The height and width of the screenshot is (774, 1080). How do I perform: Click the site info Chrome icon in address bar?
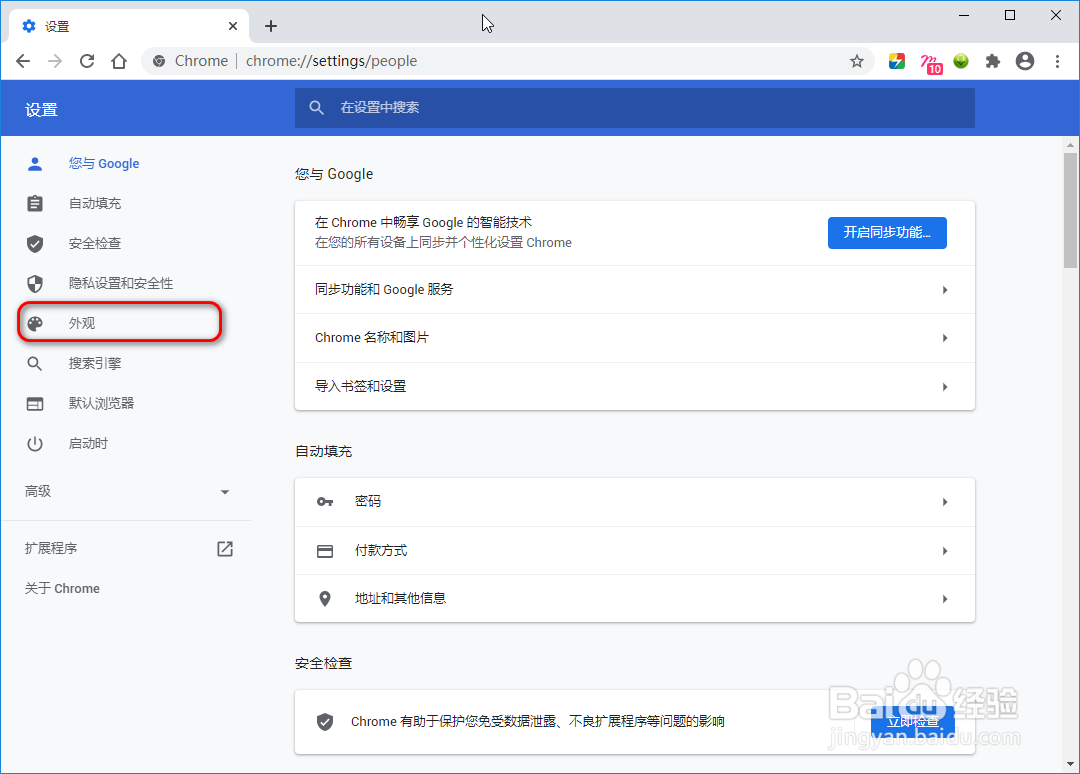(x=159, y=61)
